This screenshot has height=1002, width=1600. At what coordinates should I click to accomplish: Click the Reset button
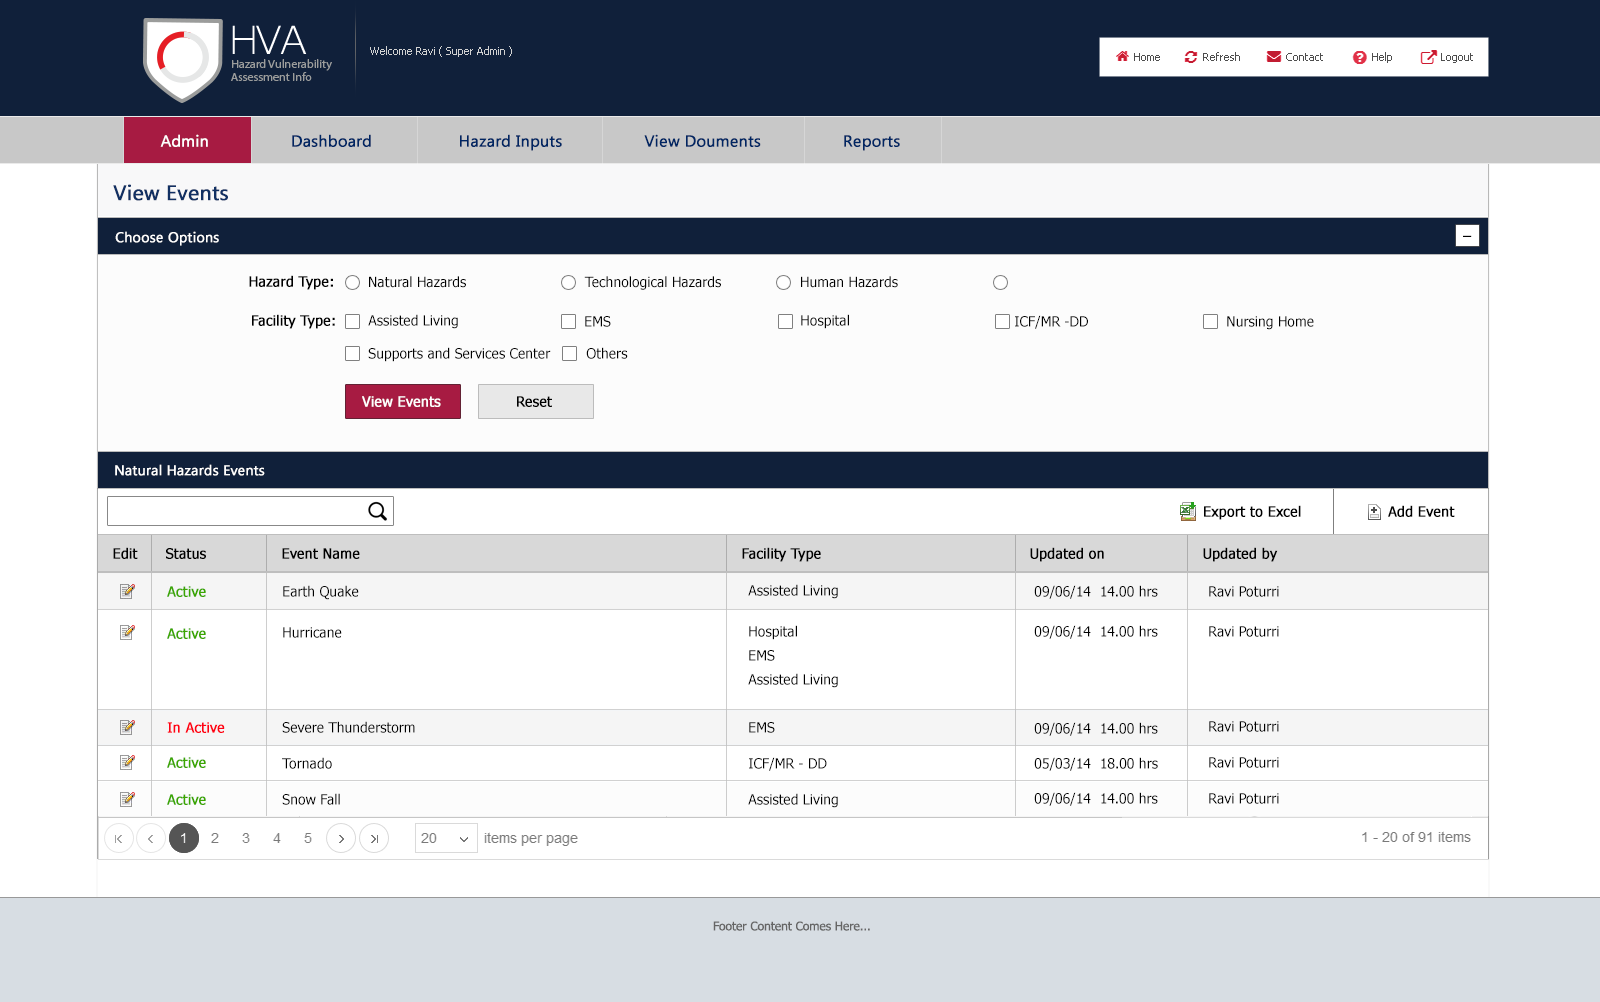[535, 402]
